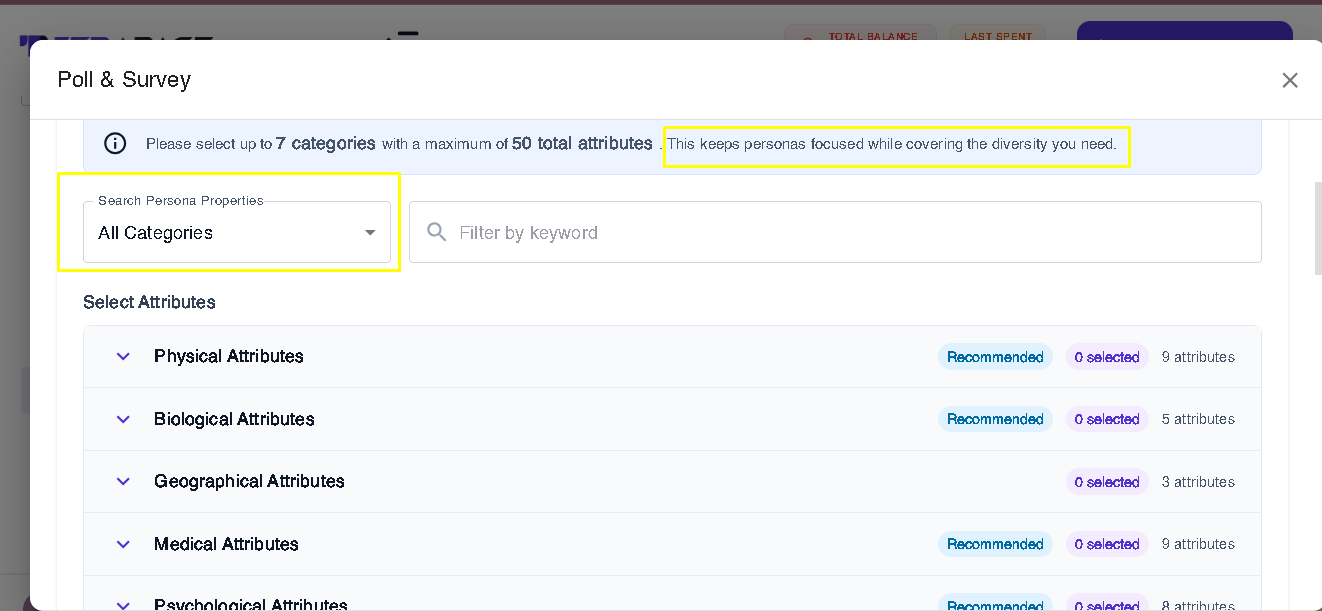Open the All Categories dropdown
The image size is (1322, 611).
click(237, 232)
